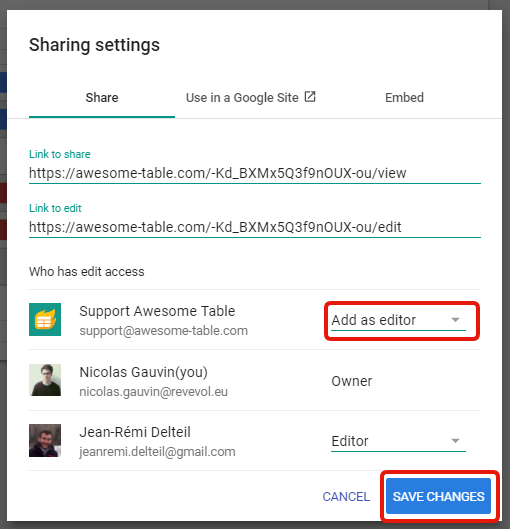The width and height of the screenshot is (510, 529).
Task: Open Jean-Rémi Delteil's Editor role dropdown
Action: (x=398, y=441)
